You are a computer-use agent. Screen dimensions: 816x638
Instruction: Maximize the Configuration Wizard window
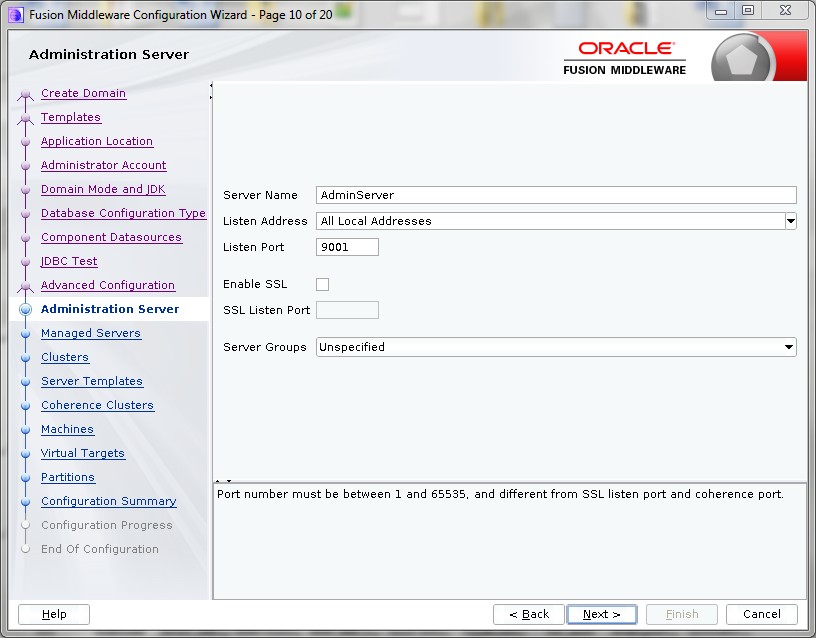(x=748, y=11)
